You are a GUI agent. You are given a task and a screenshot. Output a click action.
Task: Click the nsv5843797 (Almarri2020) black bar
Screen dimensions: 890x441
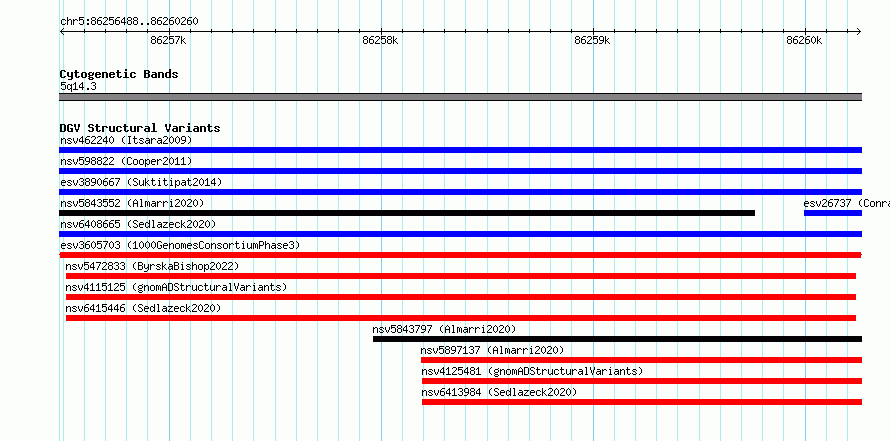[x=618, y=339]
